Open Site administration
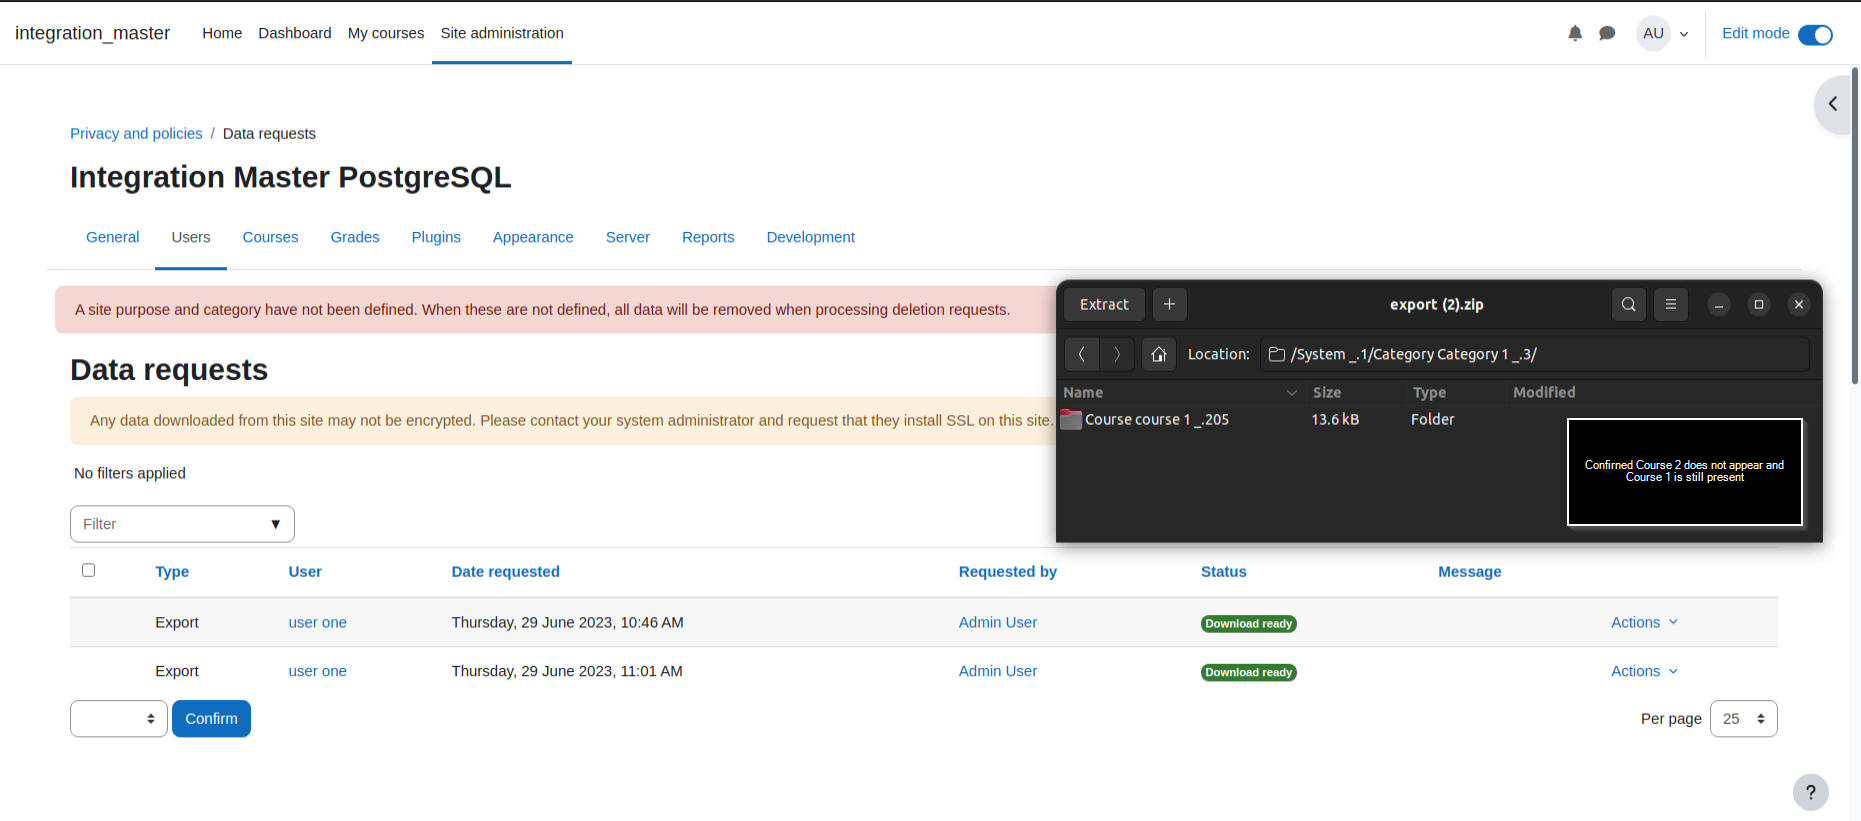The image size is (1861, 821). click(x=502, y=33)
